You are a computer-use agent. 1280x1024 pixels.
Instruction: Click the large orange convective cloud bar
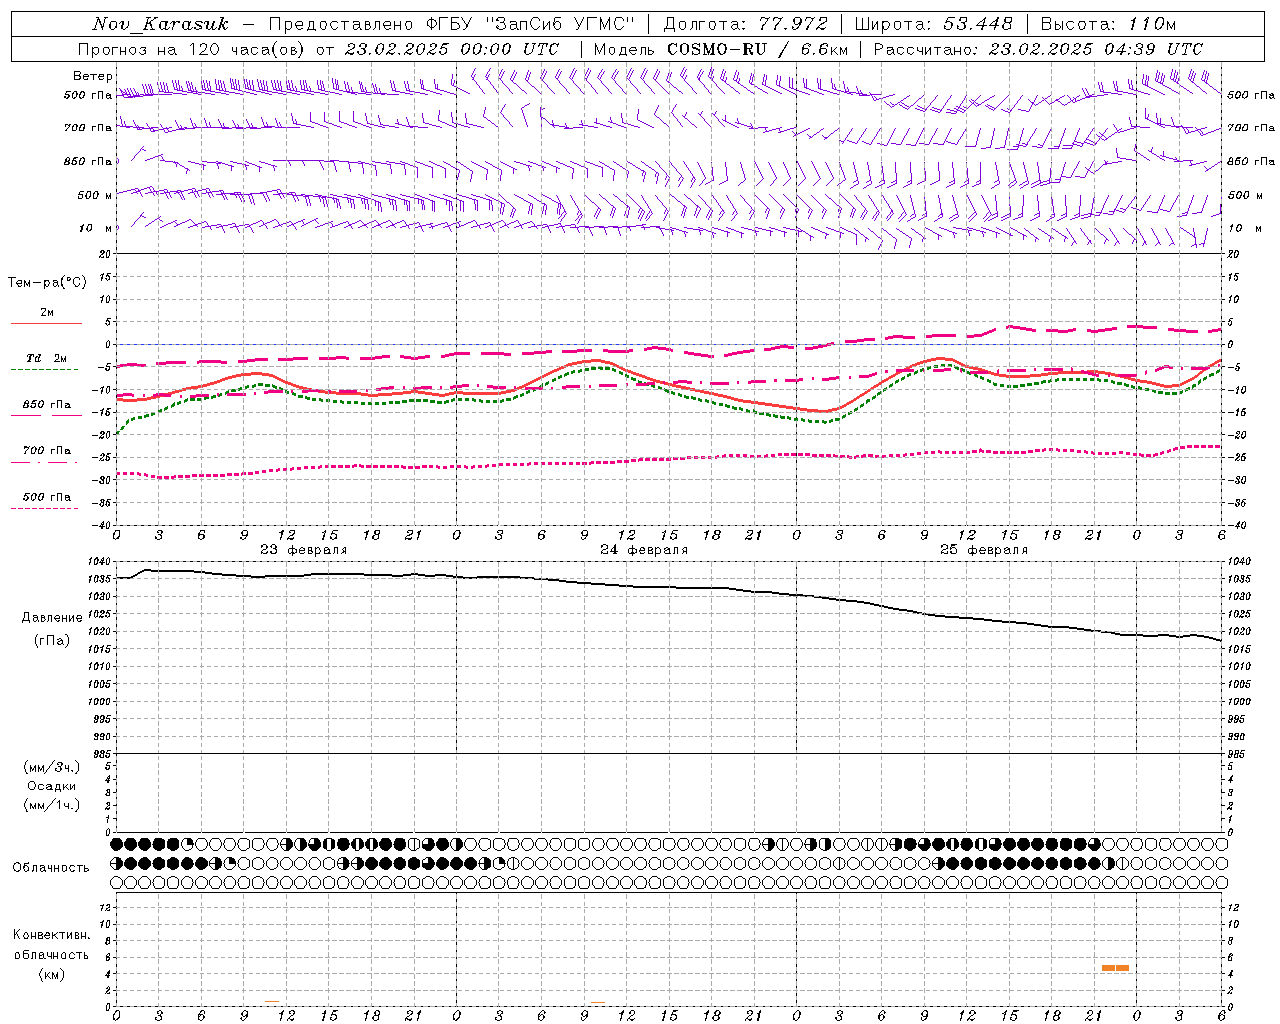1115,968
